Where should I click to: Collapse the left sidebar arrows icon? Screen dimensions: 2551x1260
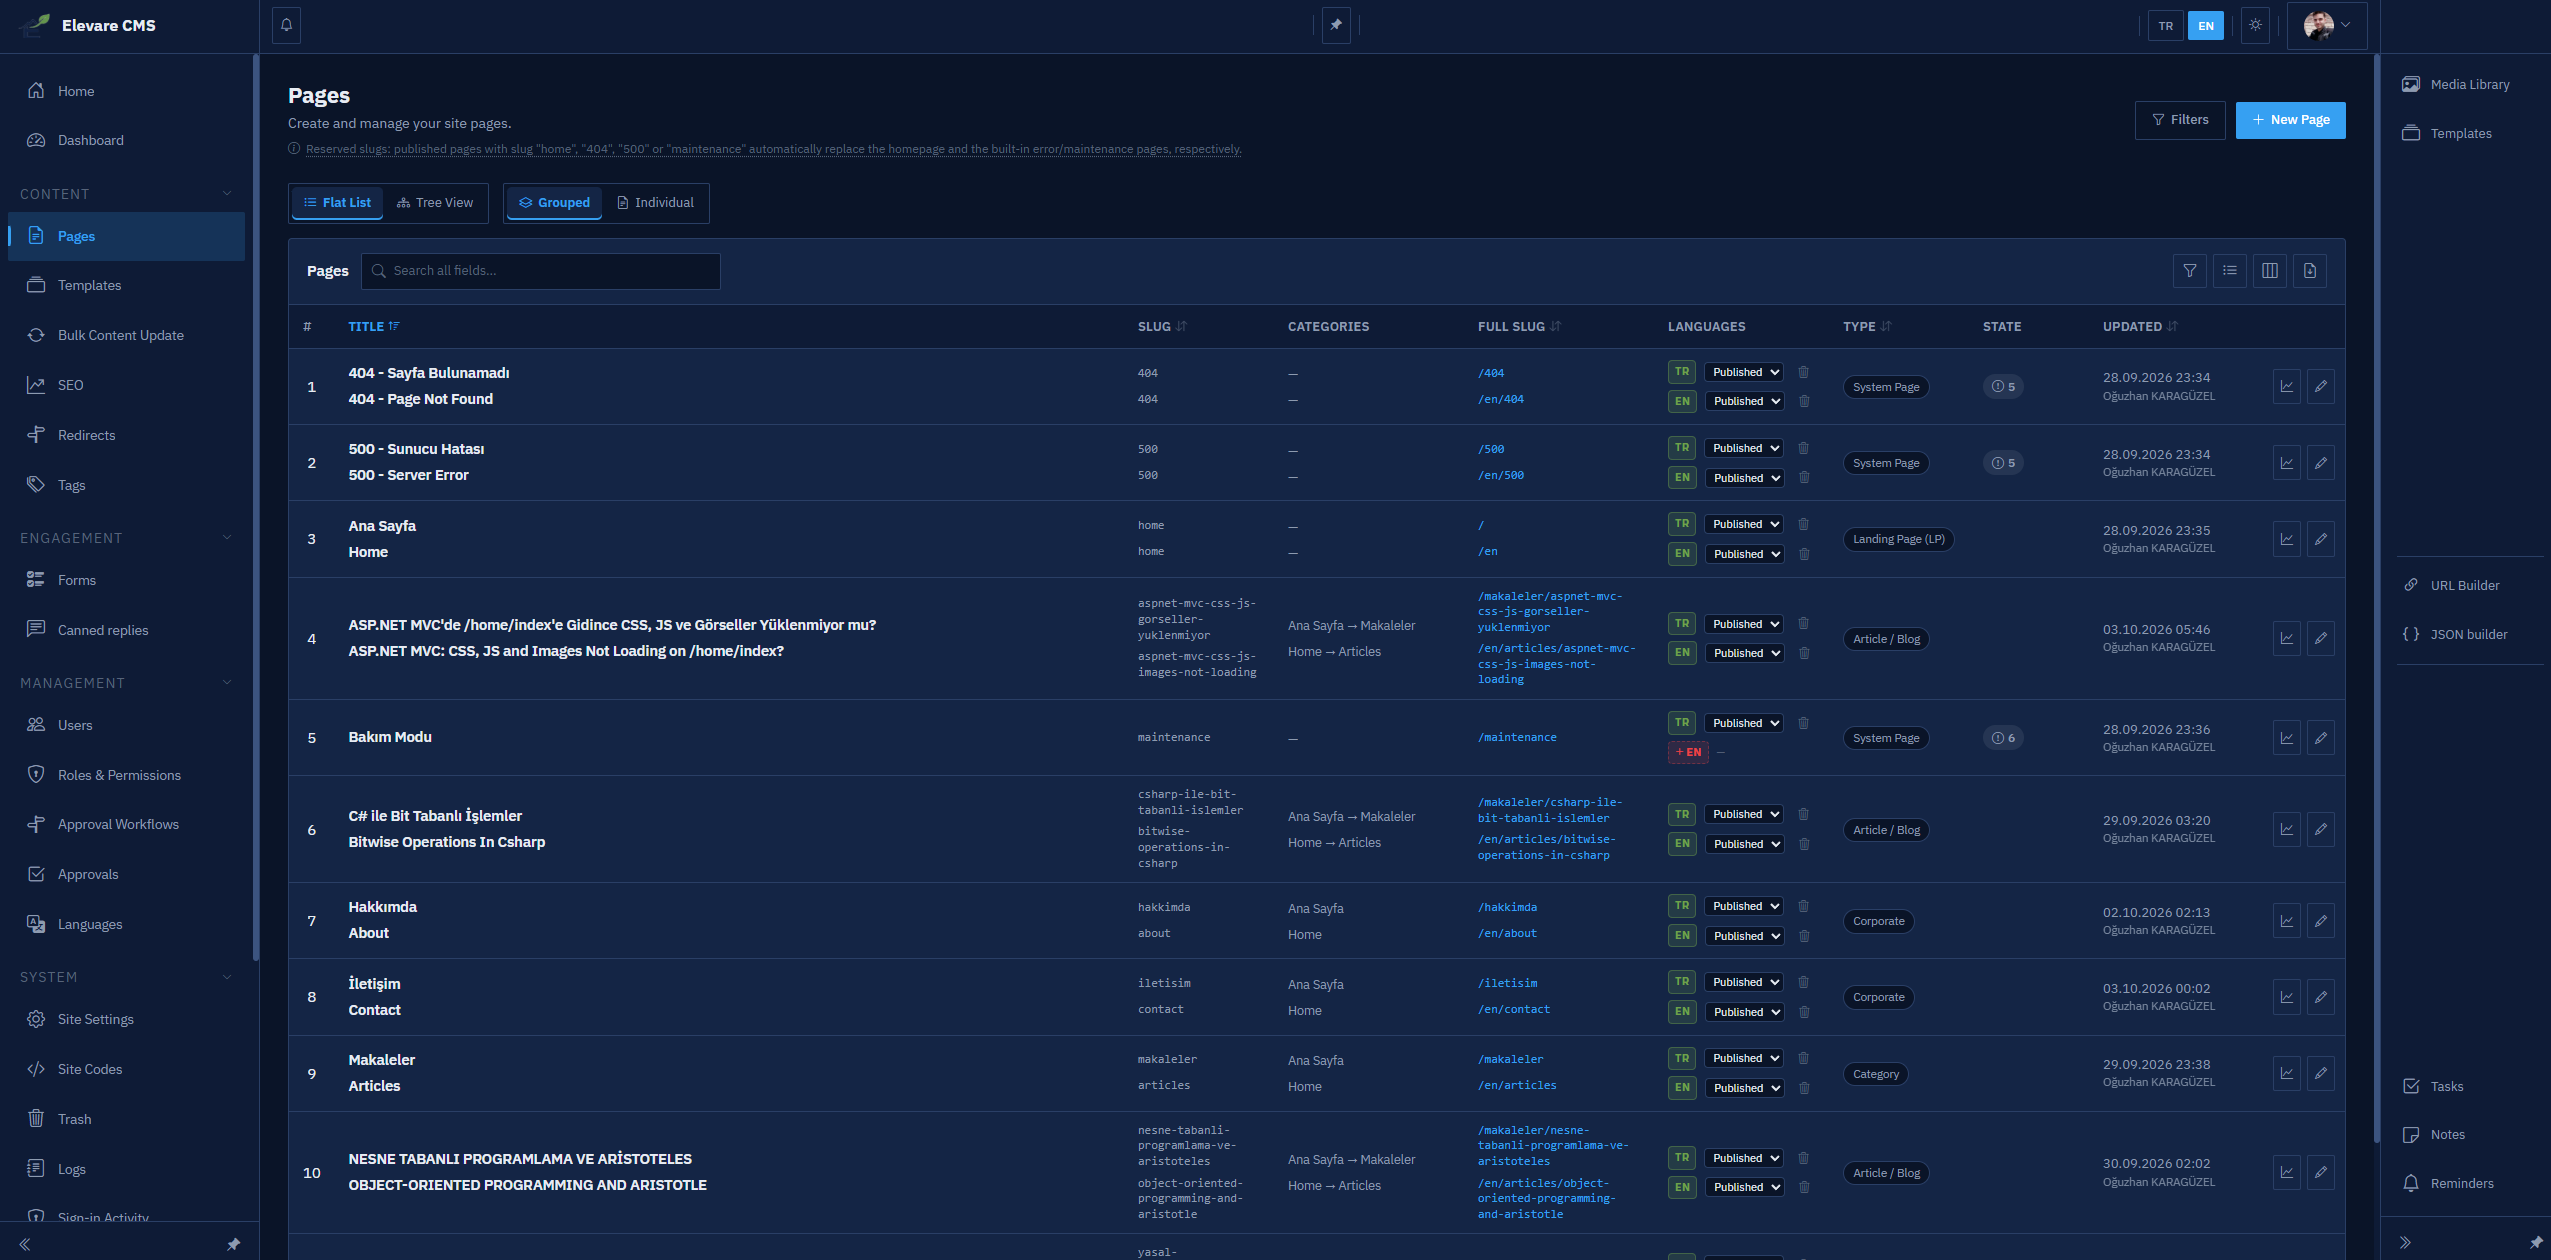pyautogui.click(x=25, y=1244)
